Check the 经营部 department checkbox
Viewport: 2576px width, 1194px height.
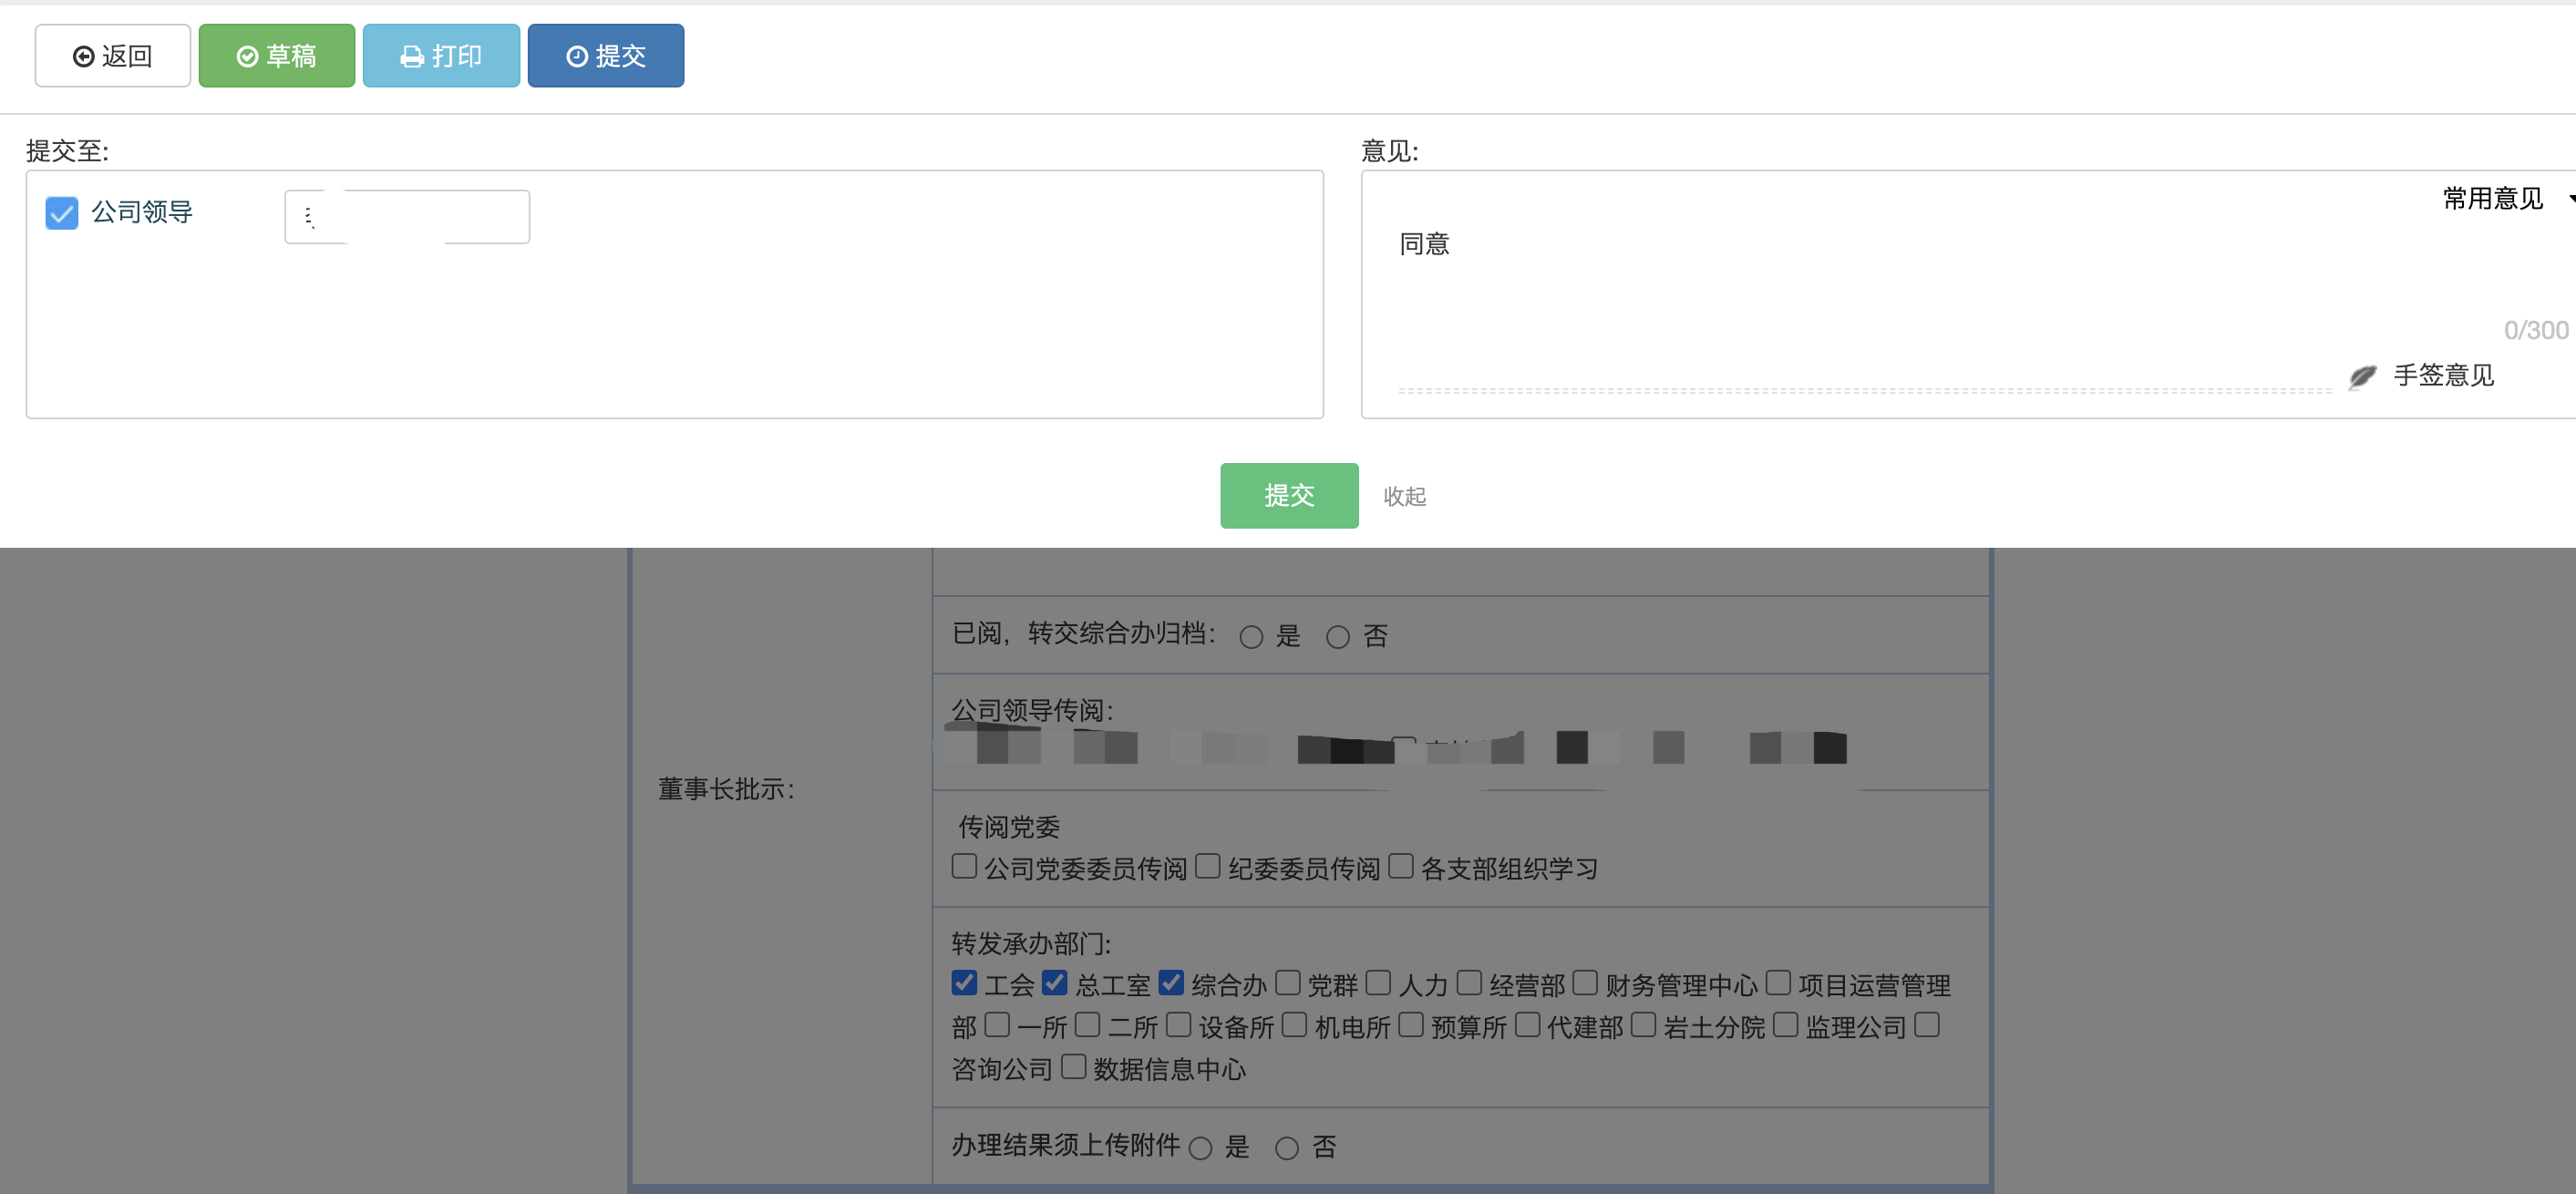1469,983
